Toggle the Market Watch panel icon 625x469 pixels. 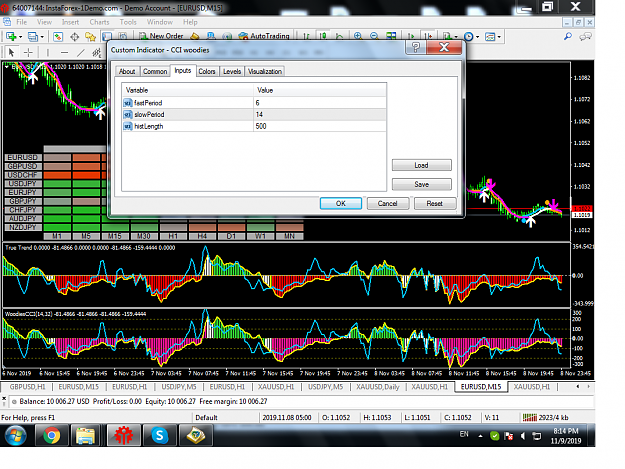click(x=58, y=37)
